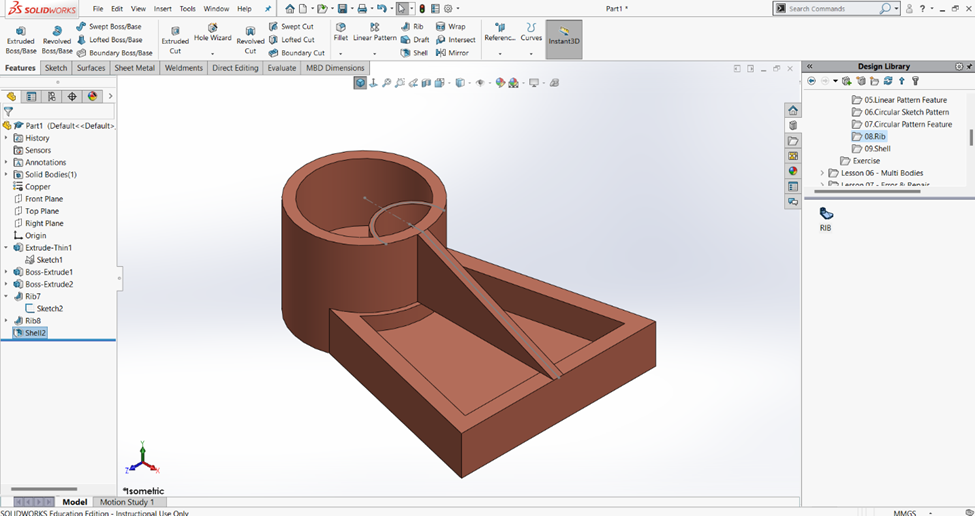Click the Rib feature tool
This screenshot has width=975, height=516.
[412, 26]
